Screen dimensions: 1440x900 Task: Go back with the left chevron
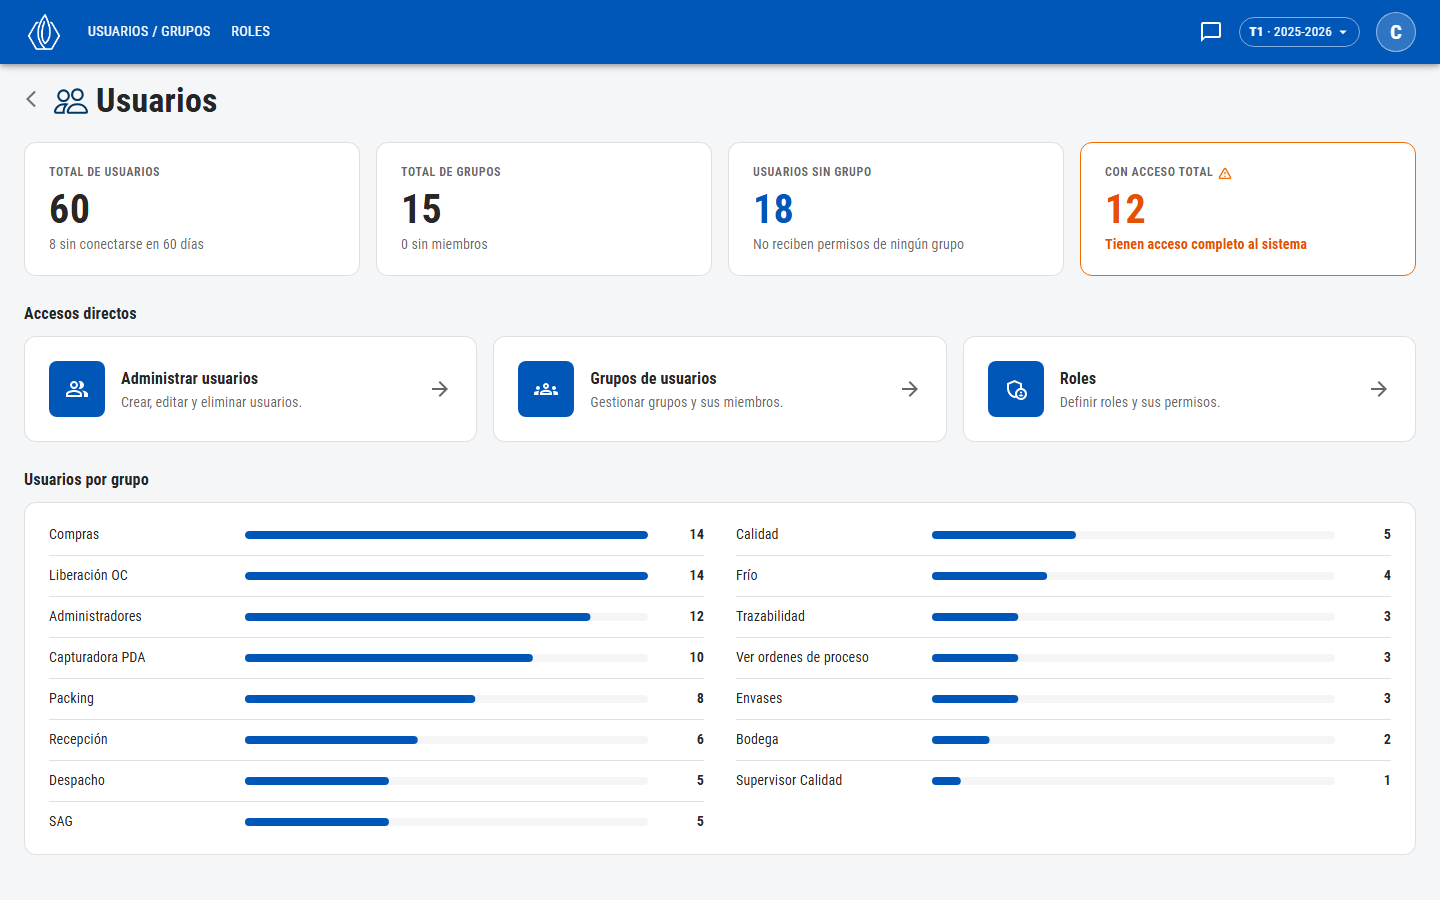(32, 99)
